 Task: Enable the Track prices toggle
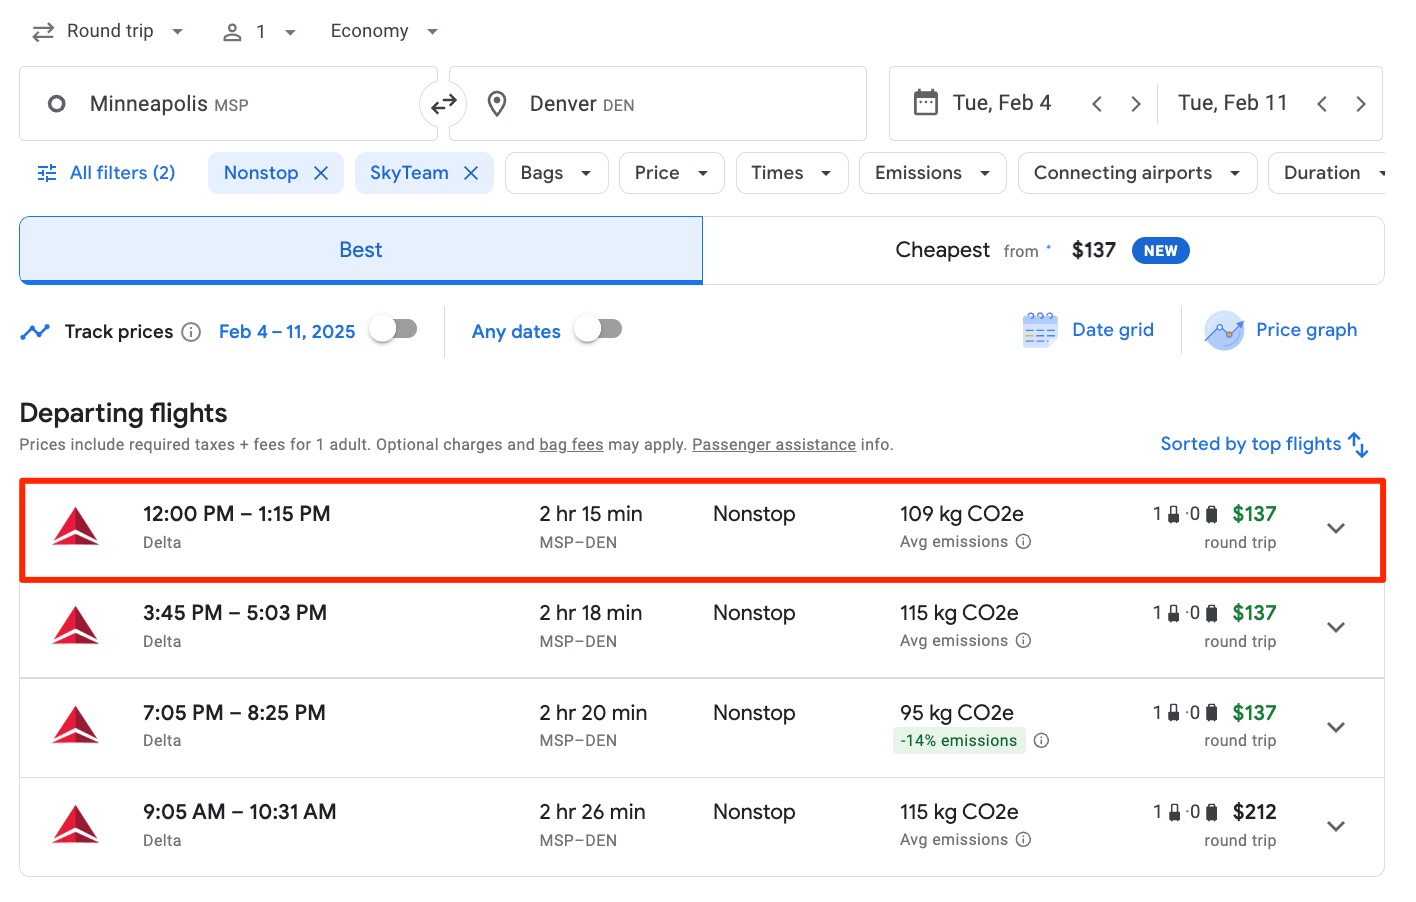click(x=393, y=327)
